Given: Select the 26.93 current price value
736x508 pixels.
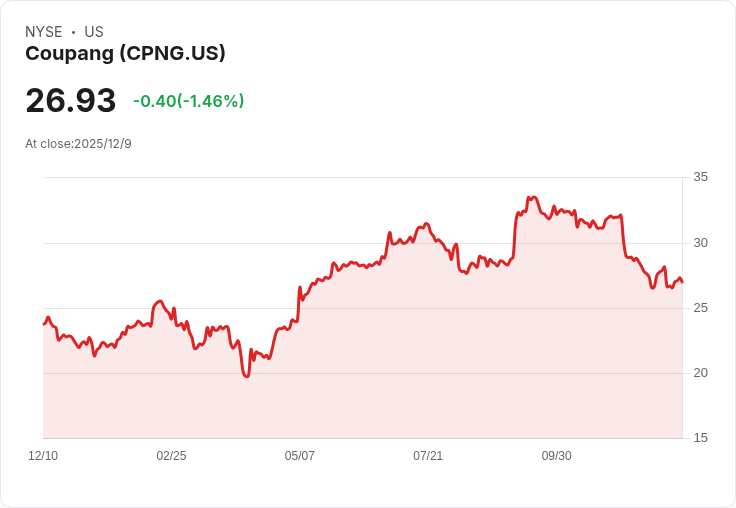Looking at the screenshot, I should coord(70,100).
